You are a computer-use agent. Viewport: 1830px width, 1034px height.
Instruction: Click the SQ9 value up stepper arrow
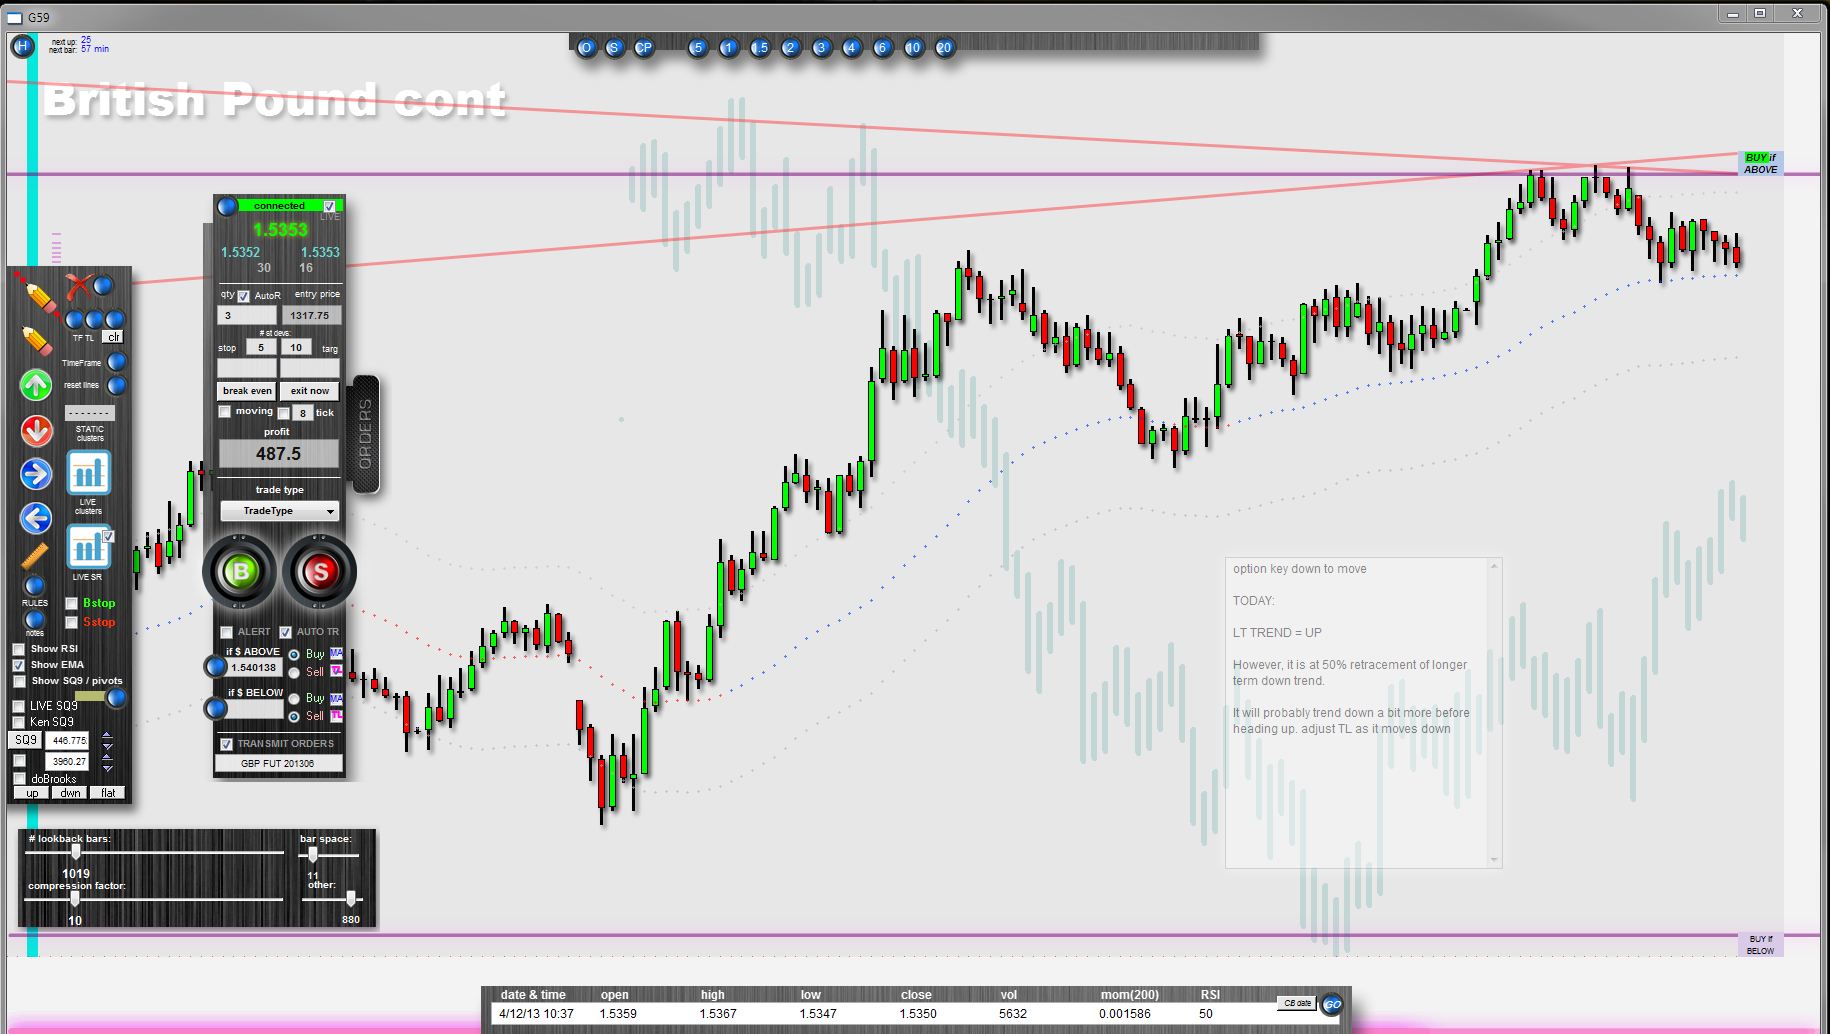click(x=107, y=736)
